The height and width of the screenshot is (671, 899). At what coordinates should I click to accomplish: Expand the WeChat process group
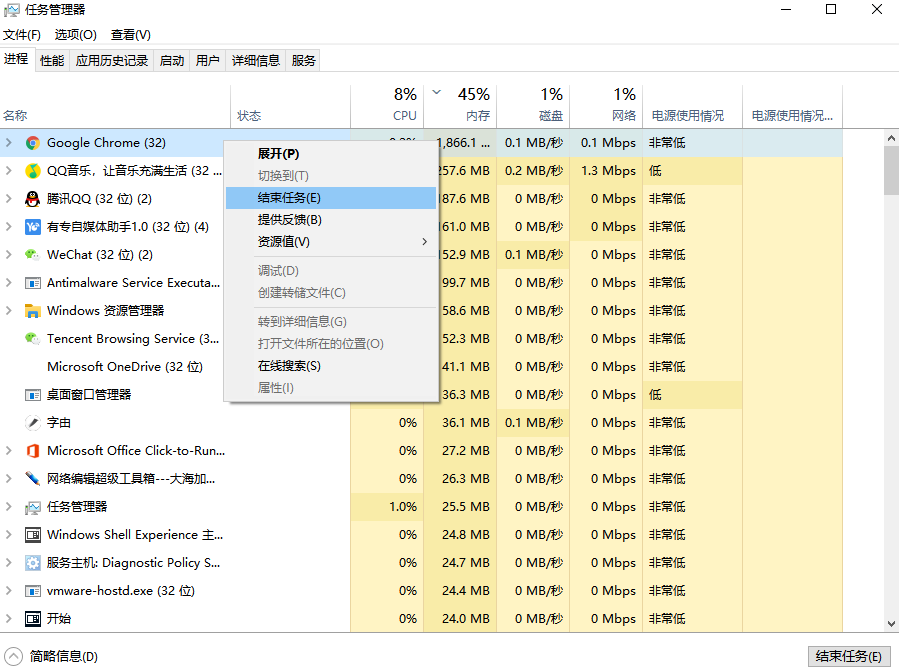[9, 255]
